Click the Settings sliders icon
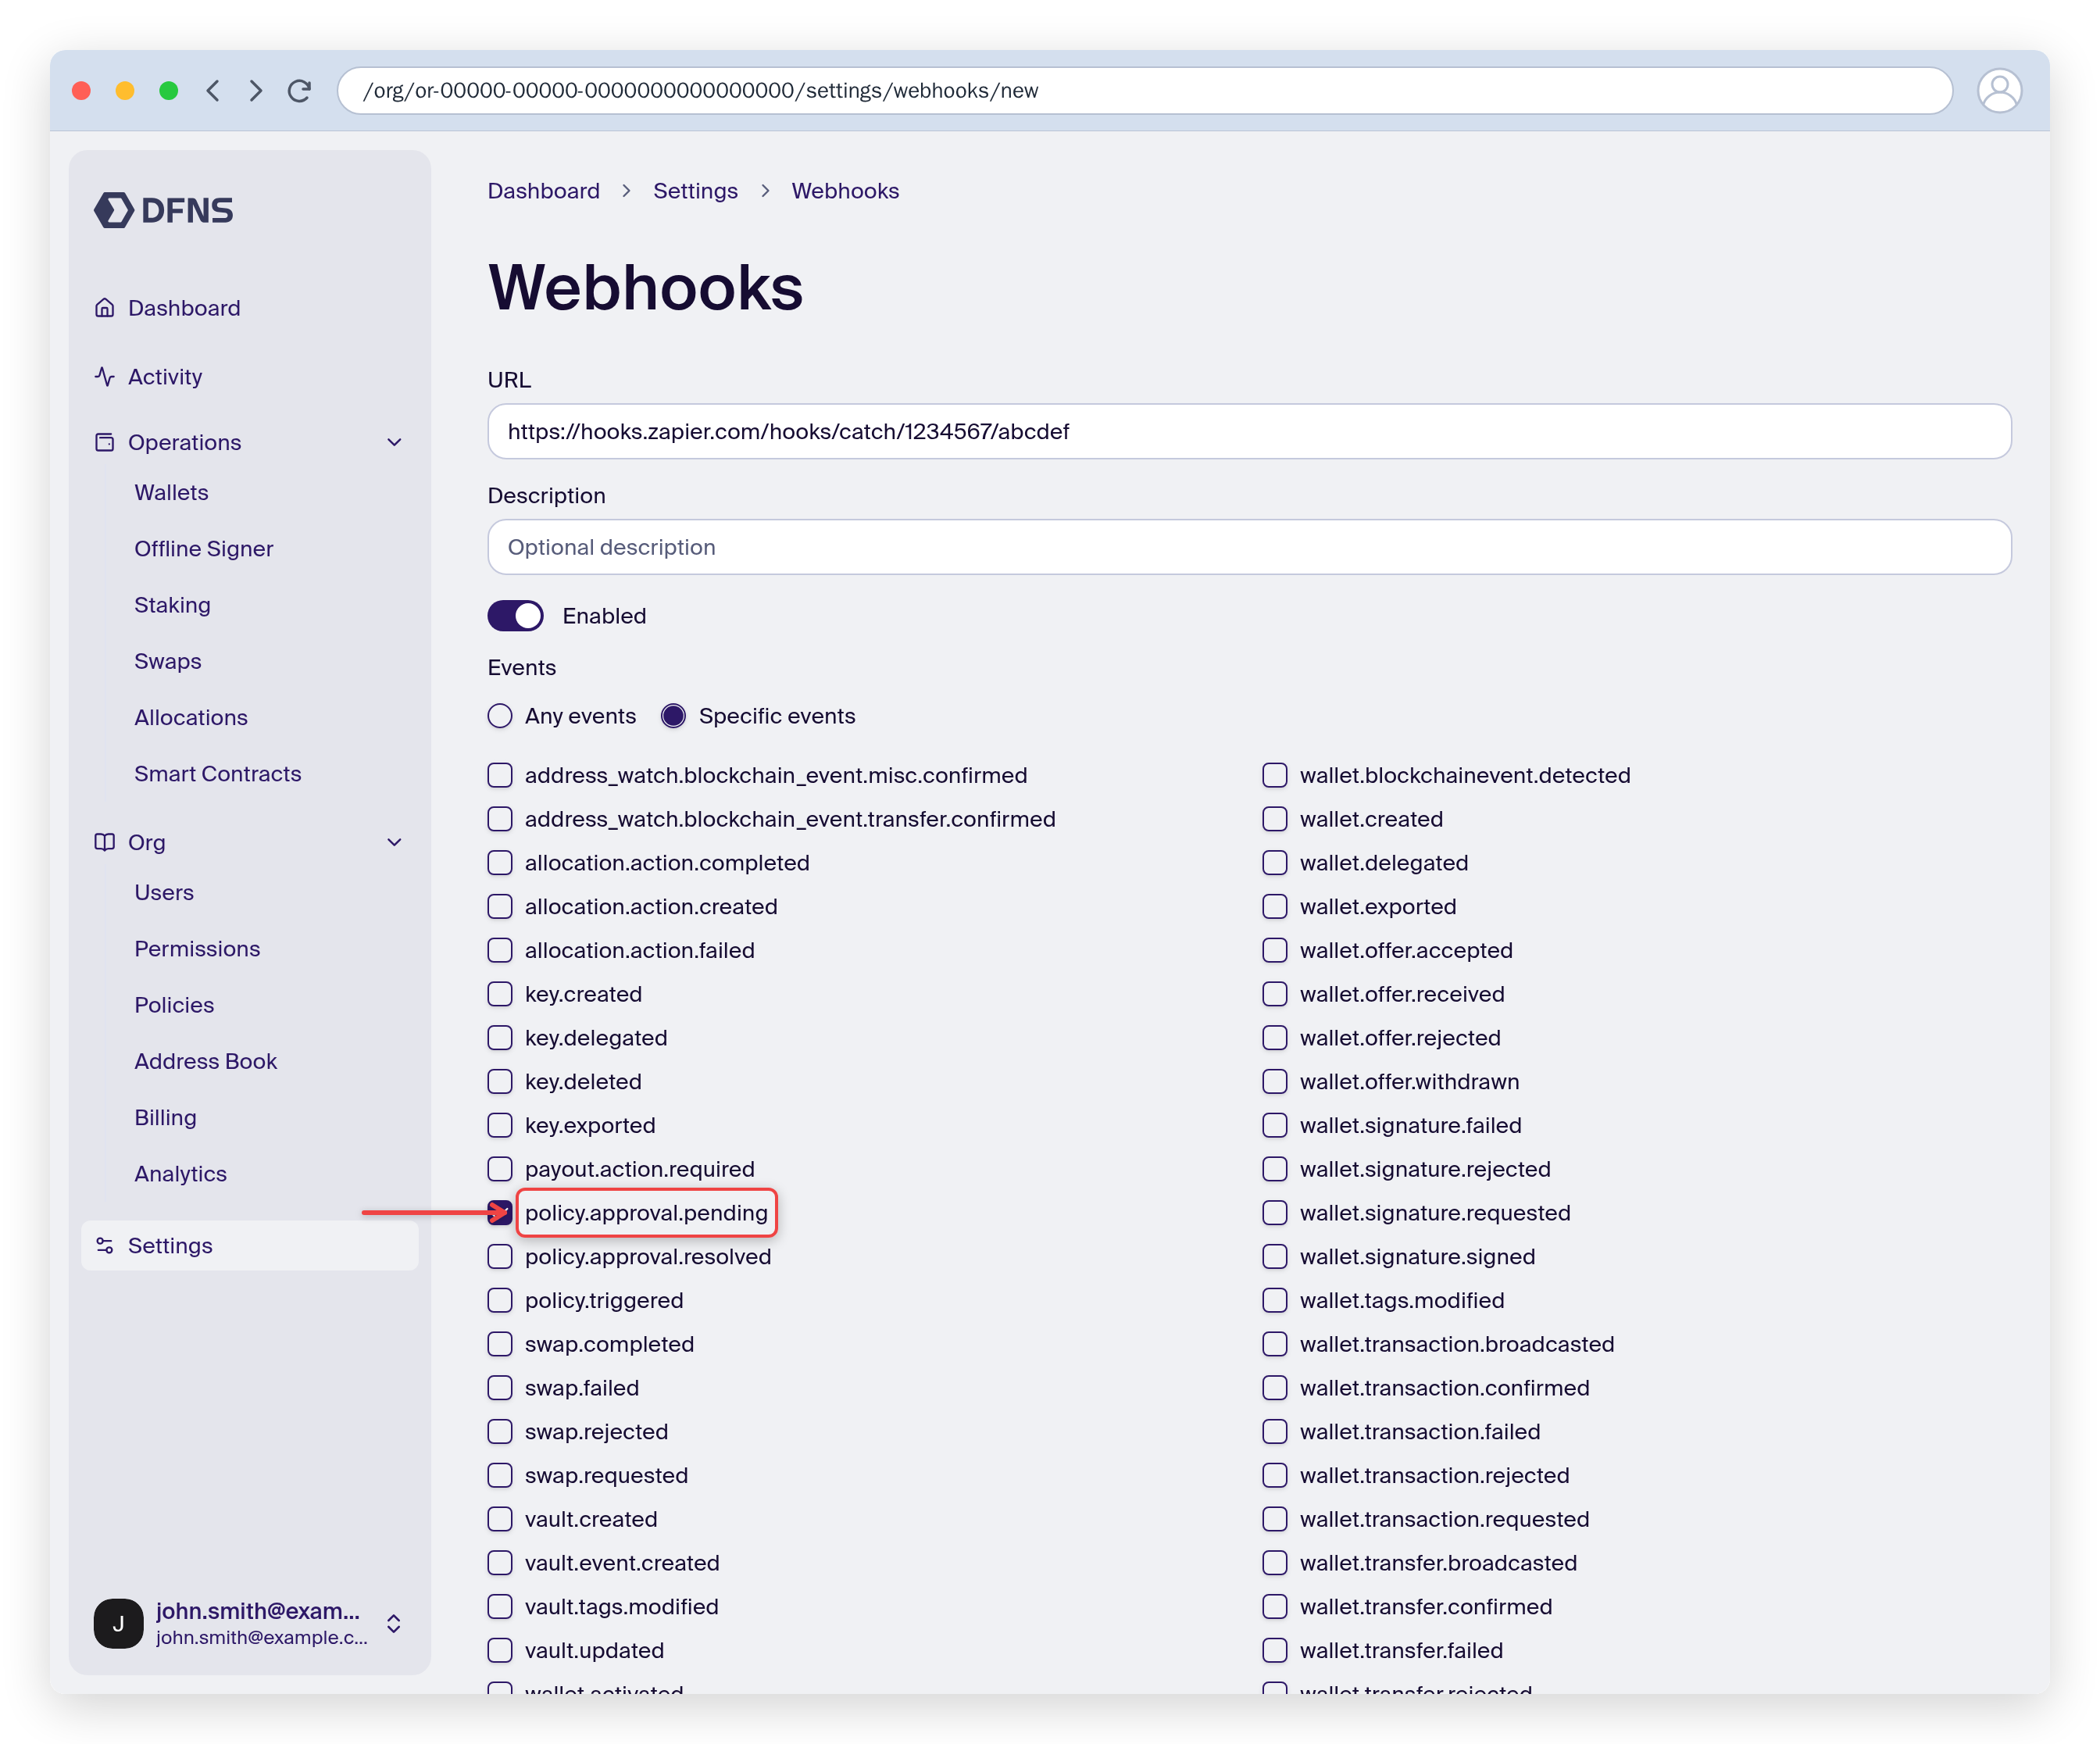This screenshot has width=2100, height=1744. point(105,1246)
